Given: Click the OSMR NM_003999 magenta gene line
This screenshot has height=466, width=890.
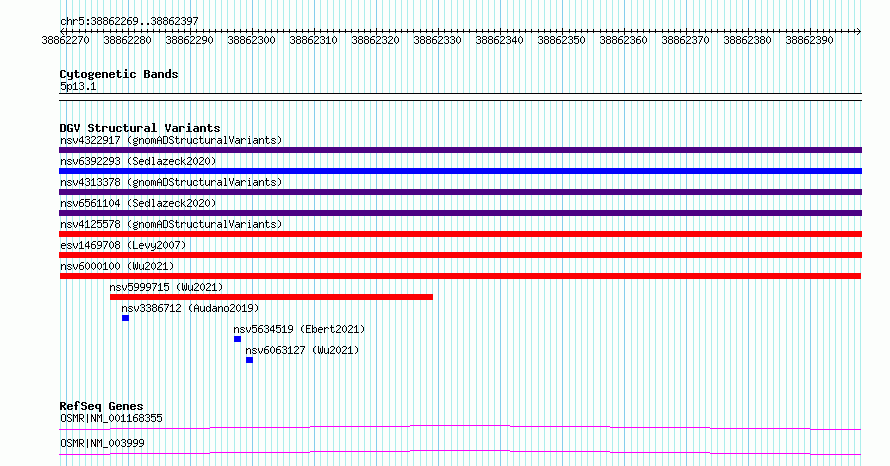Looking at the screenshot, I should point(460,452).
